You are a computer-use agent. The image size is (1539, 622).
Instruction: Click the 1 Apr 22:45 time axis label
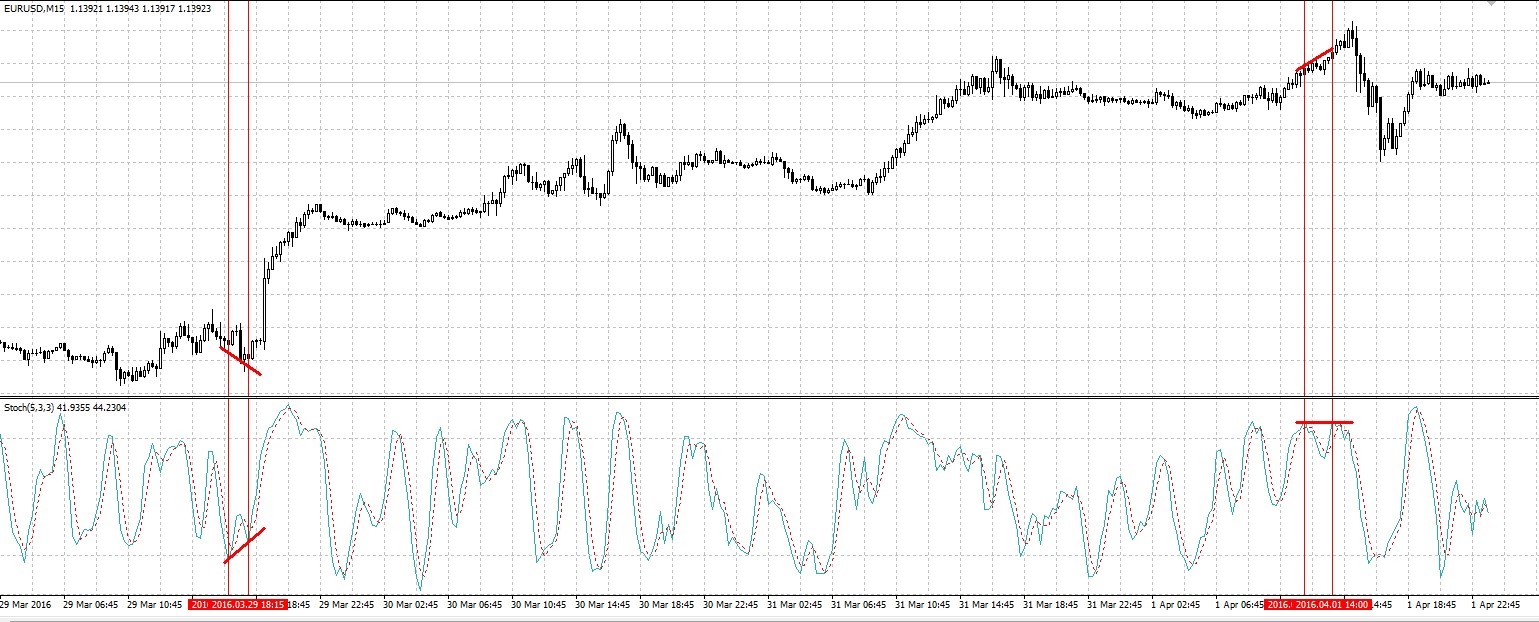click(x=1497, y=605)
